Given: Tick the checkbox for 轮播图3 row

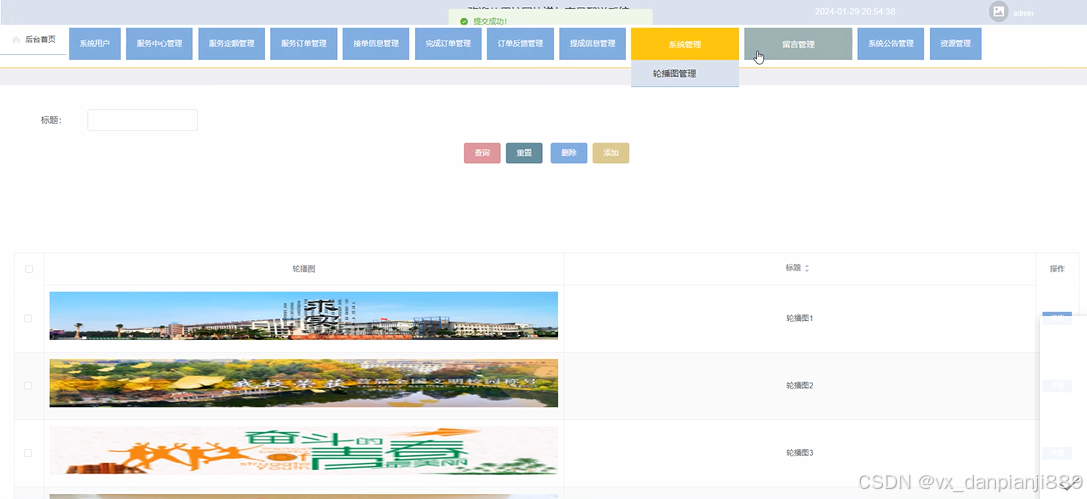Looking at the screenshot, I should click(28, 453).
